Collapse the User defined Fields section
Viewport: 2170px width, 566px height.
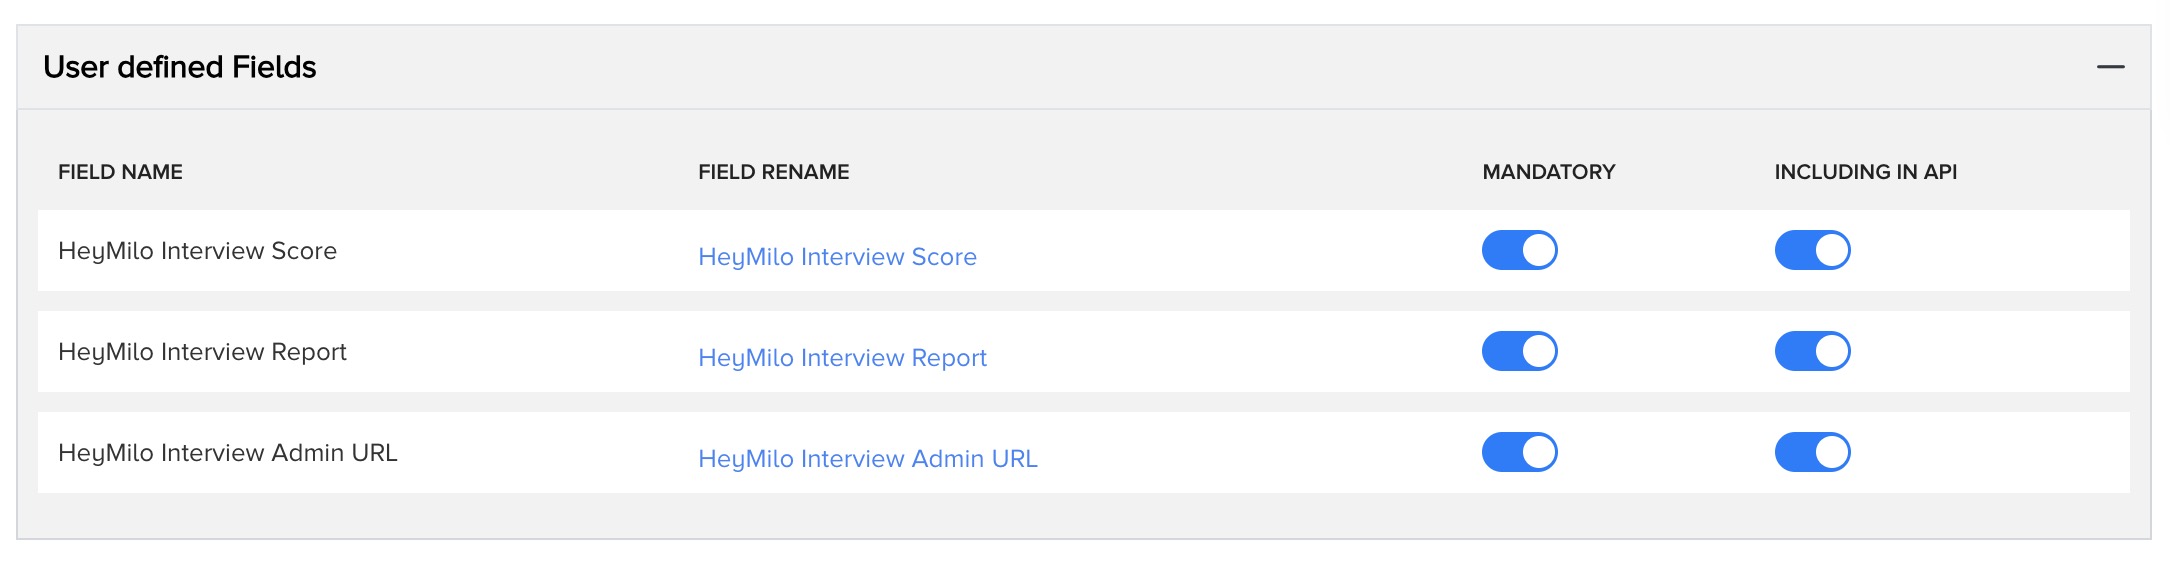pos(2110,67)
